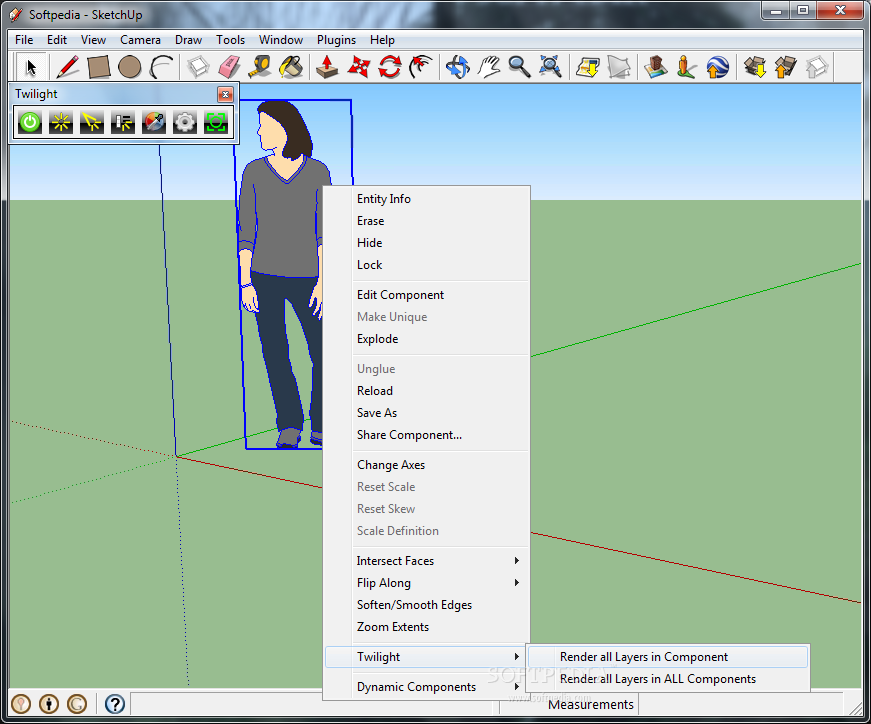Close the Twilight floating toolbar
The height and width of the screenshot is (724, 871).
tap(225, 94)
